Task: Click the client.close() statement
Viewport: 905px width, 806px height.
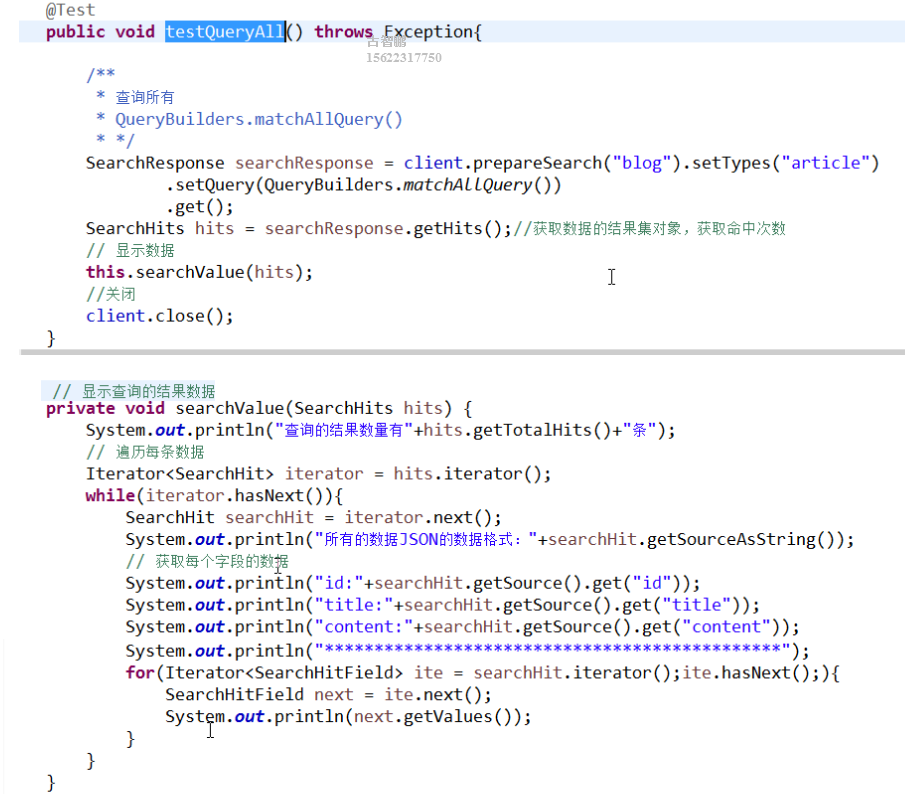Action: pos(160,316)
